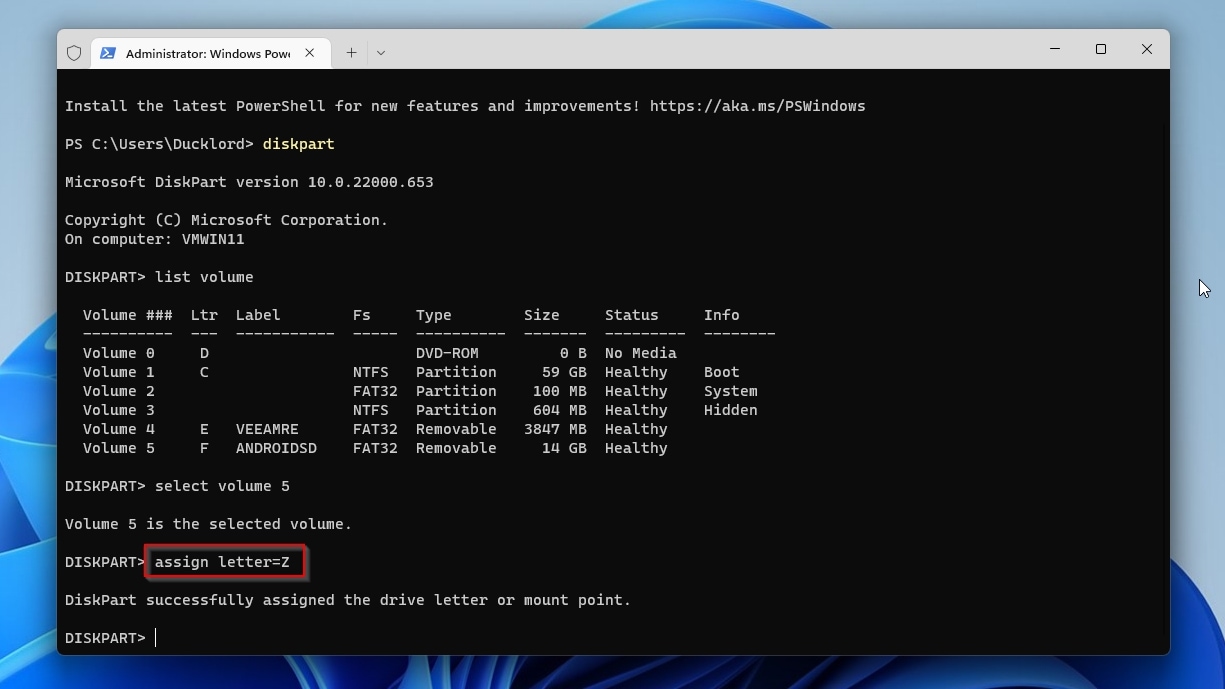Image resolution: width=1225 pixels, height=689 pixels.
Task: Select the highlighted assign letter=Z command
Action: coord(224,561)
